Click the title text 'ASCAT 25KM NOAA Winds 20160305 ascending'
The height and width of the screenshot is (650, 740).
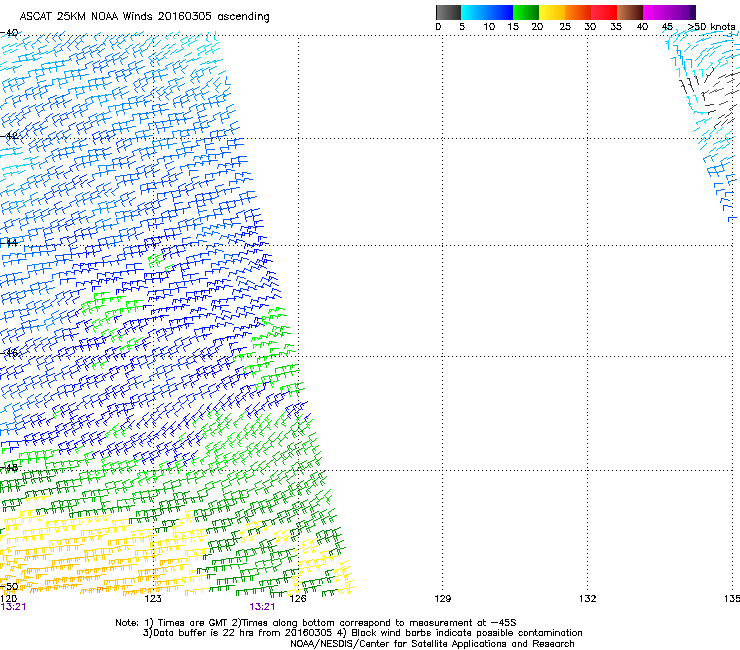pyautogui.click(x=144, y=17)
